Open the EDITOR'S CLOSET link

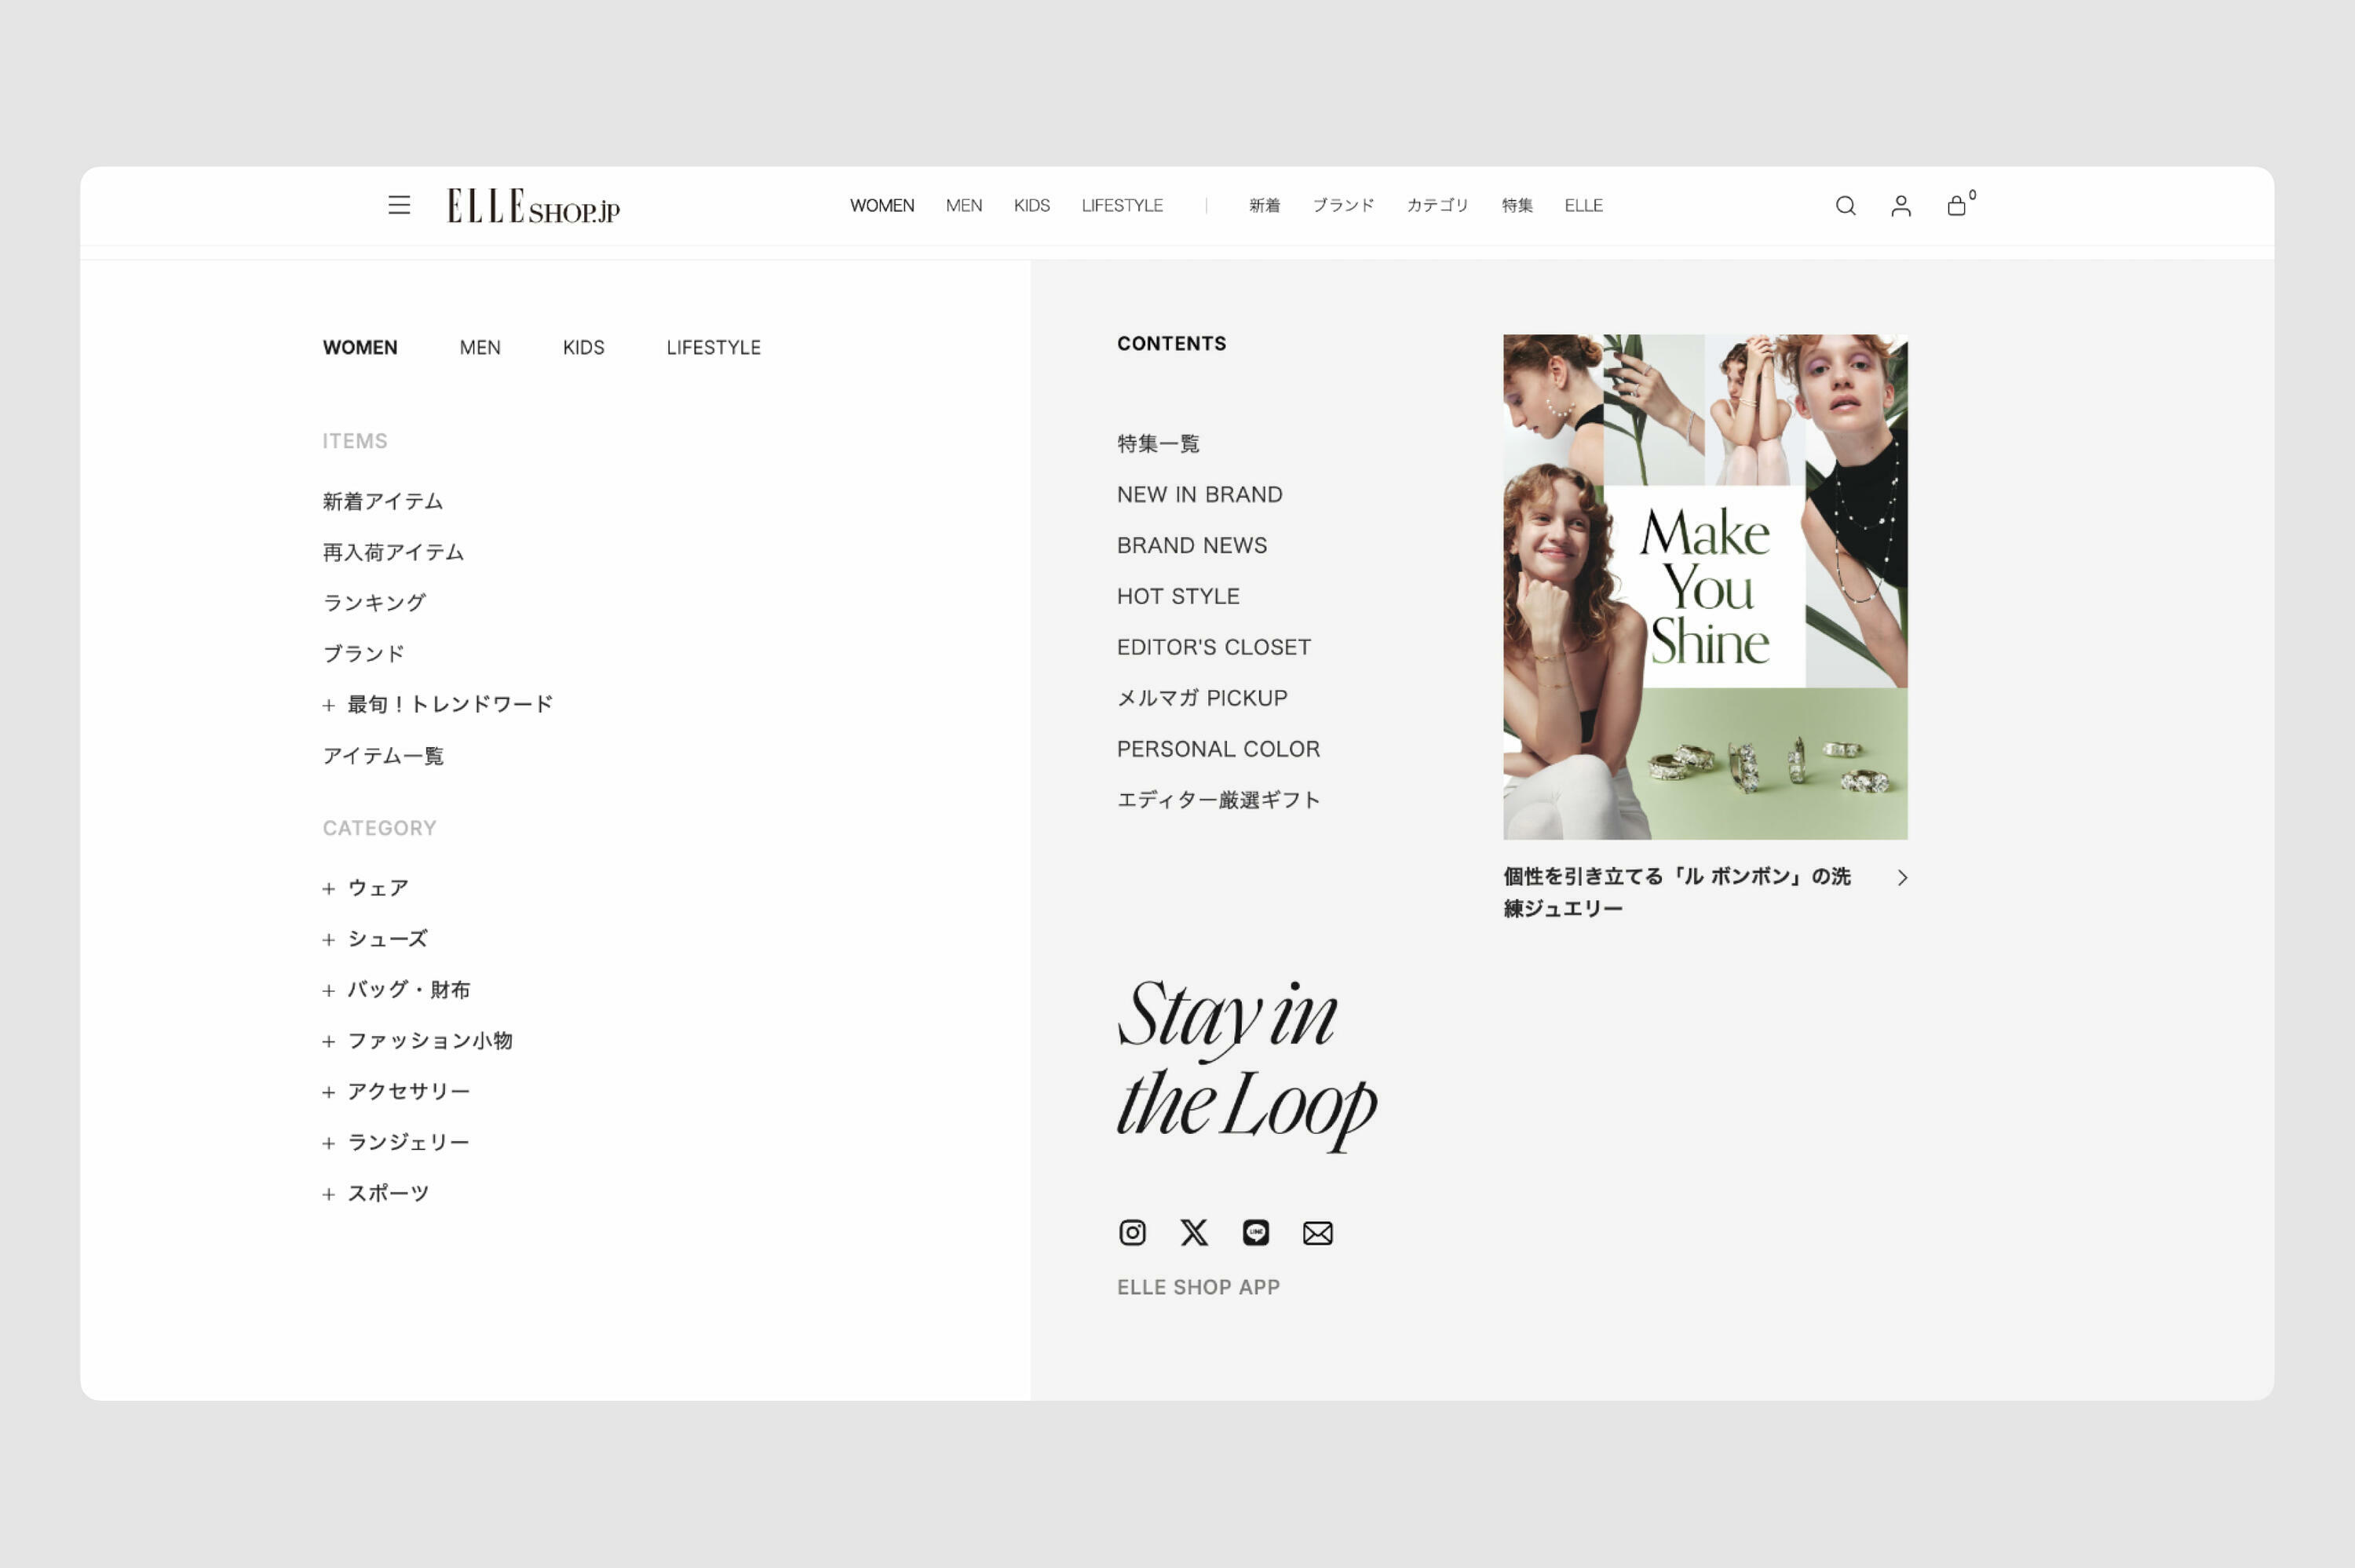point(1213,647)
